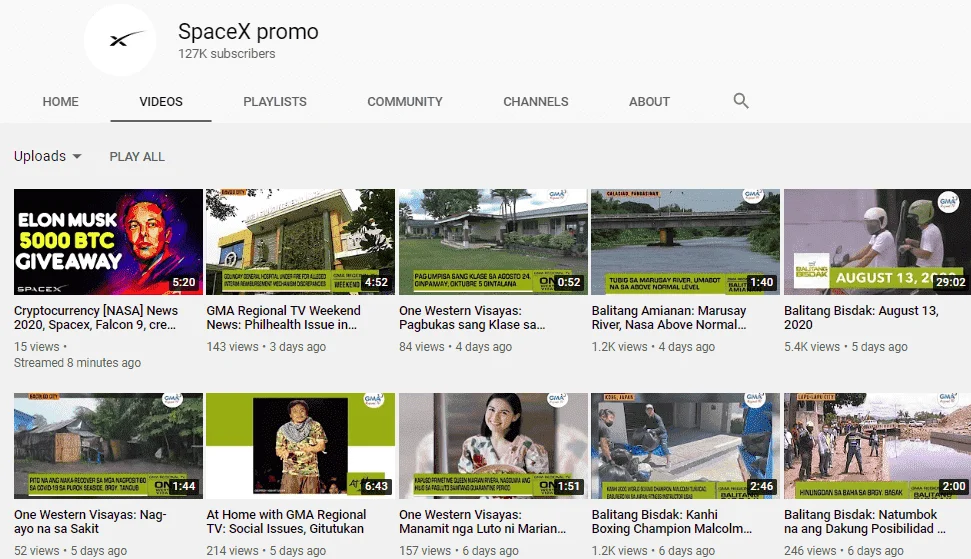Open the CHANNELS tab
The height and width of the screenshot is (559, 971).
(536, 102)
